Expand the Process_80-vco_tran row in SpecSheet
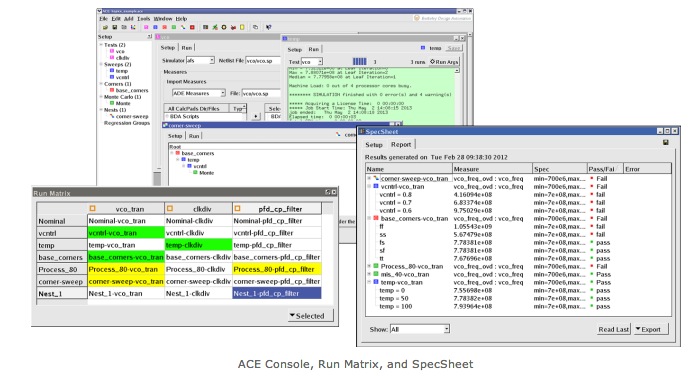 click(x=369, y=266)
